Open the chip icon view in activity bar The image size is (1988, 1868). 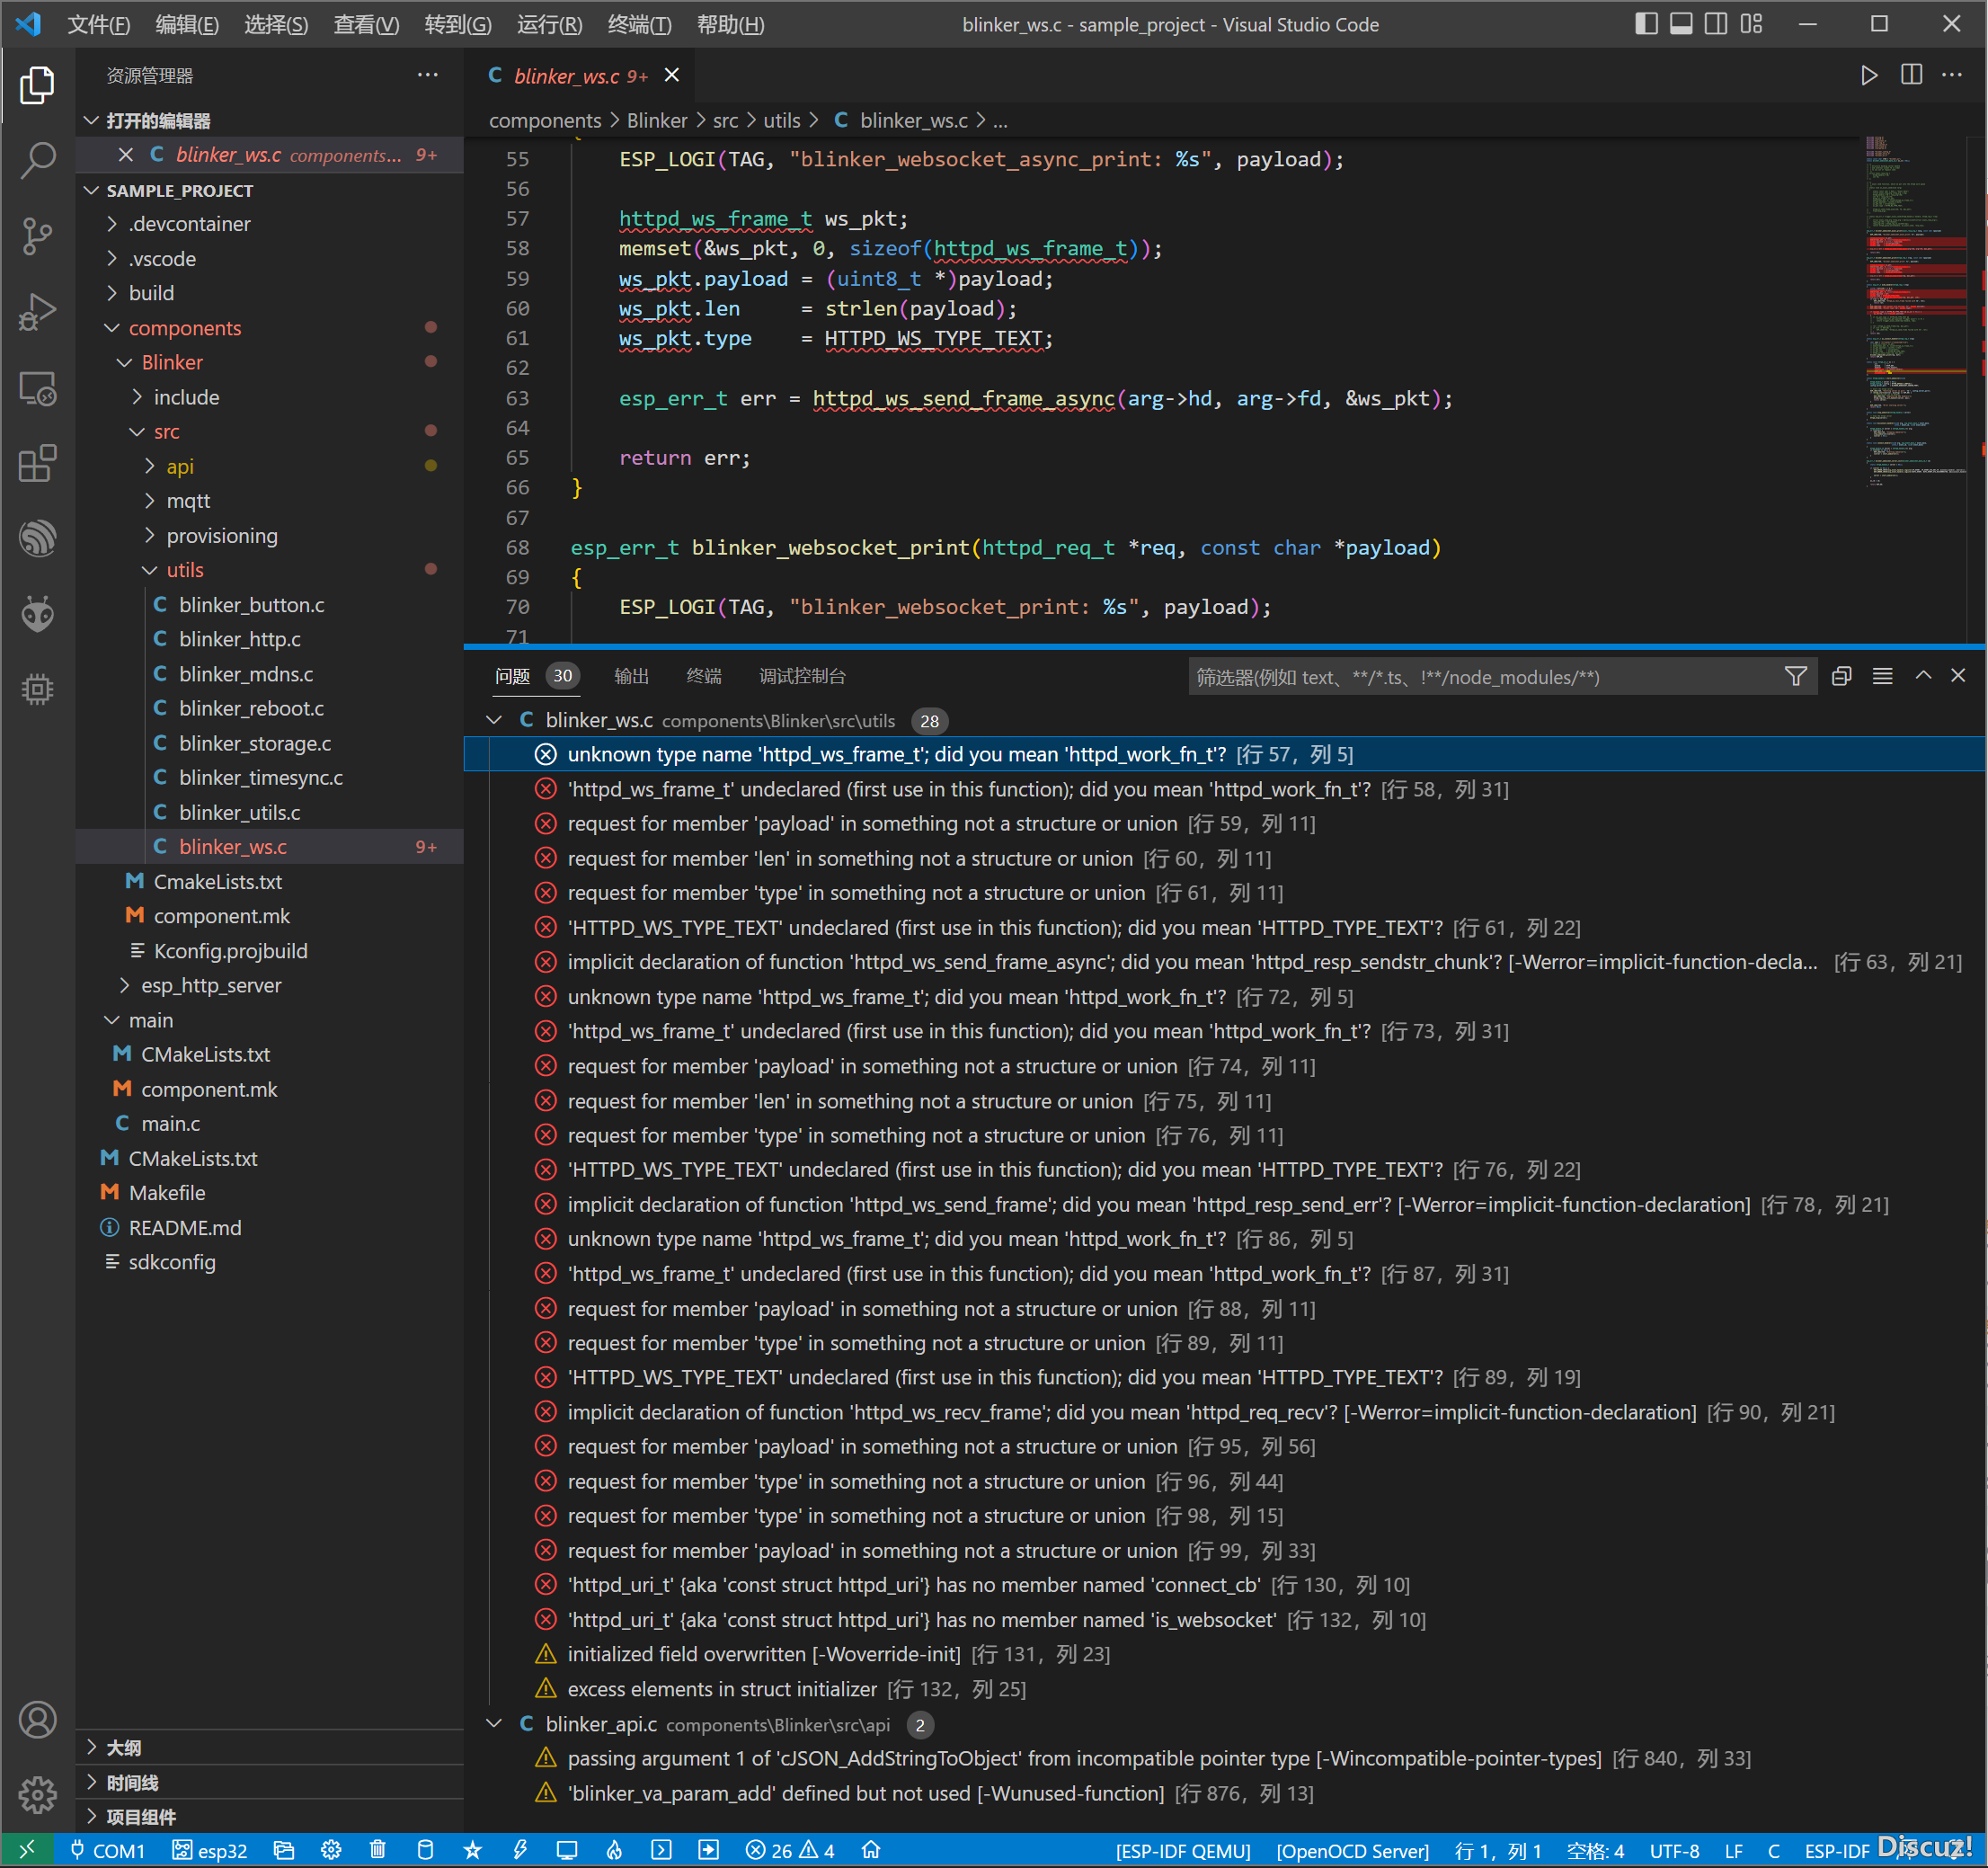pyautogui.click(x=37, y=689)
